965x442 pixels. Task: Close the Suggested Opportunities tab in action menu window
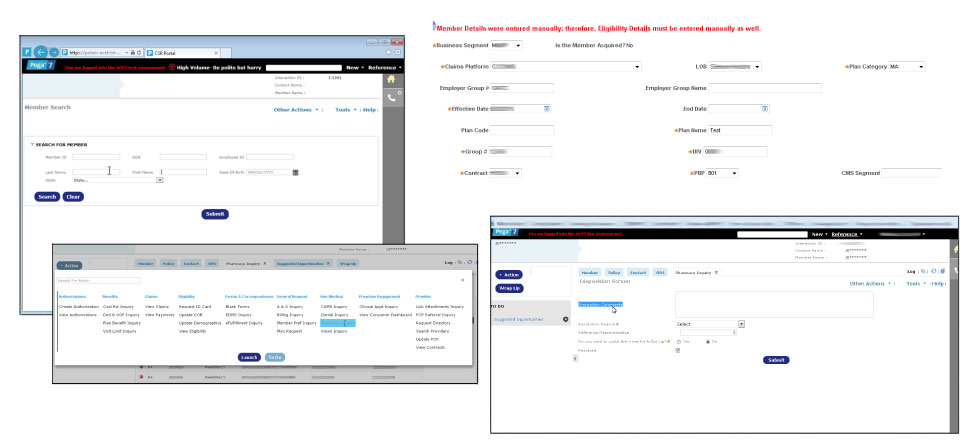[328, 263]
